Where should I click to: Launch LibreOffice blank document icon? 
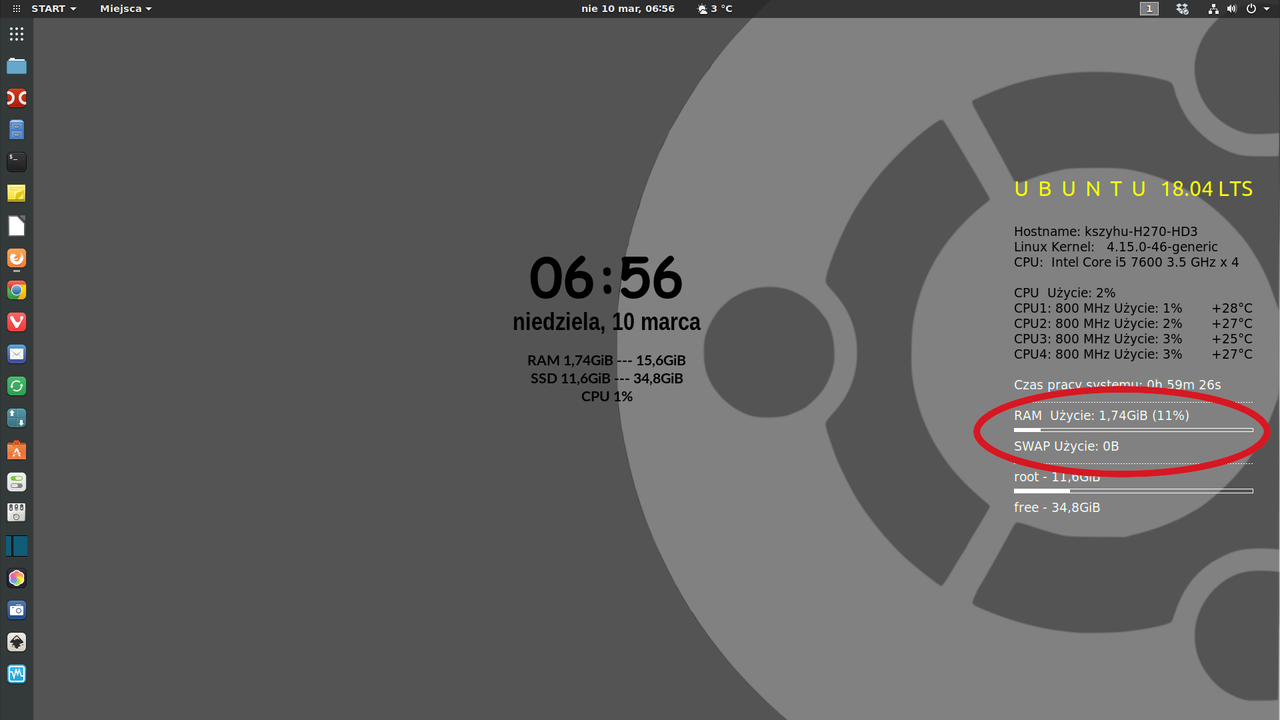tap(16, 226)
